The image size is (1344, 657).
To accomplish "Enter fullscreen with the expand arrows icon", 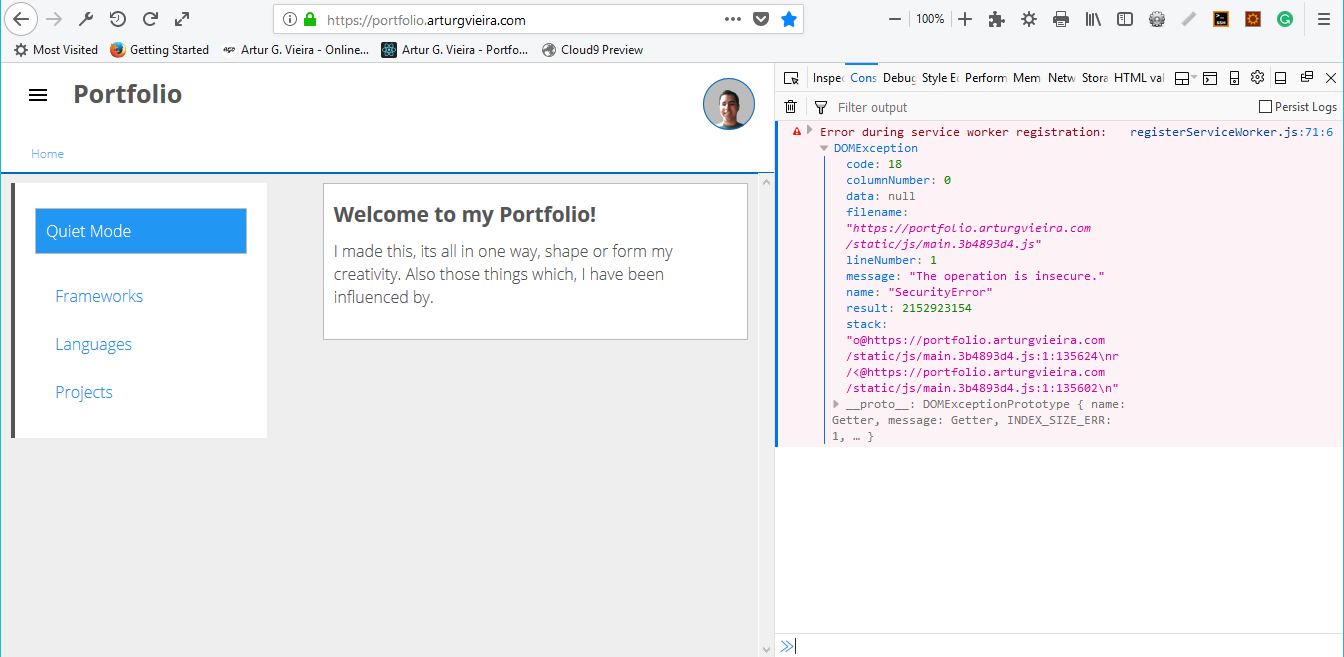I will (x=182, y=19).
